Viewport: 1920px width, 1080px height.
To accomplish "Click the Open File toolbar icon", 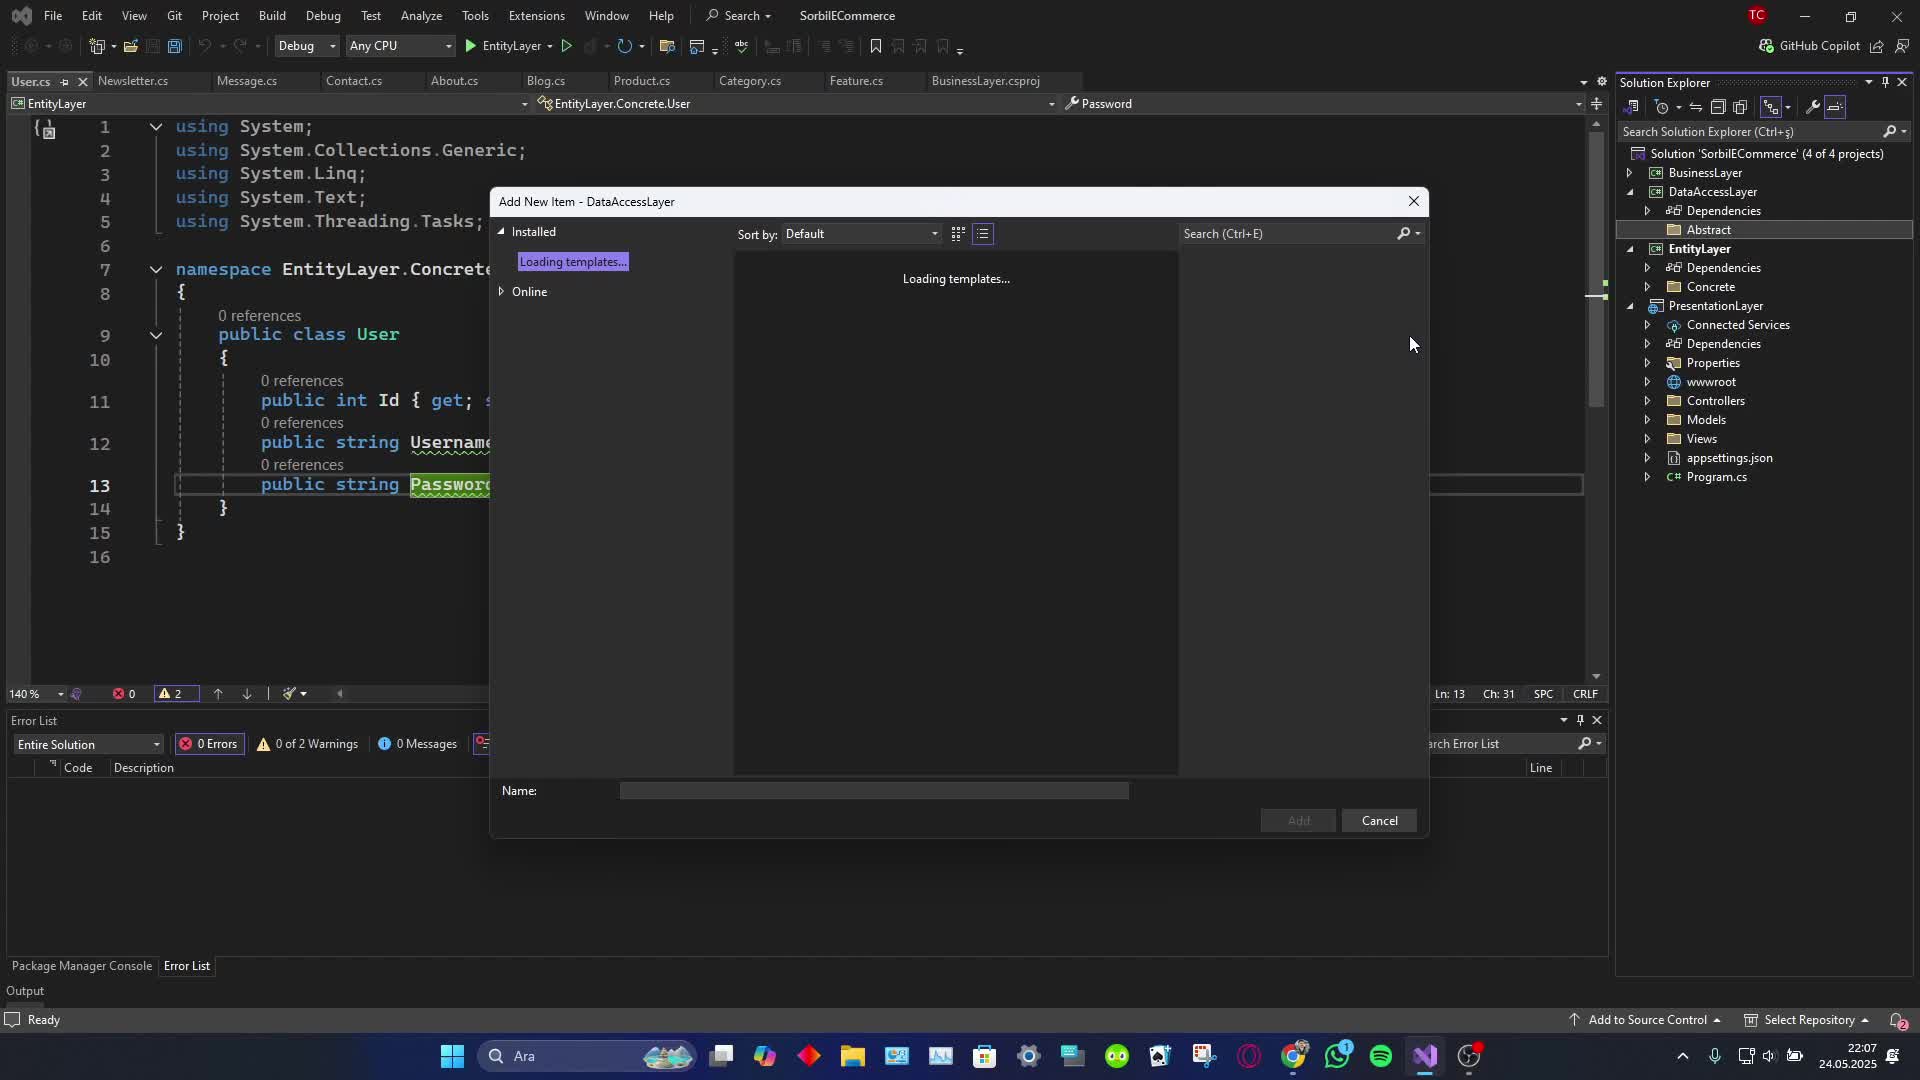I will (130, 46).
